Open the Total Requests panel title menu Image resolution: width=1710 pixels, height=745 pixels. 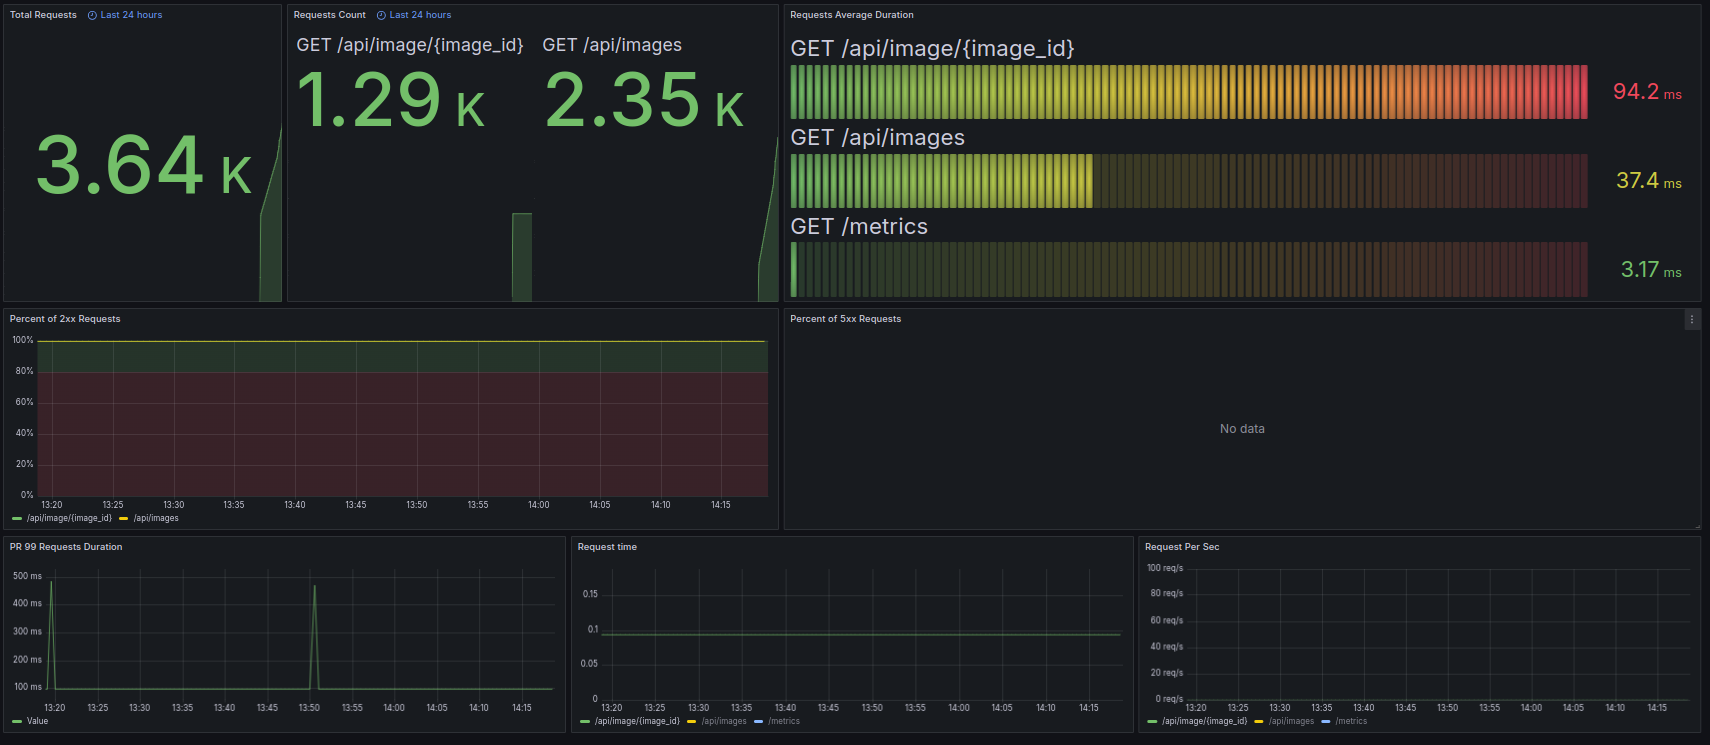click(43, 15)
